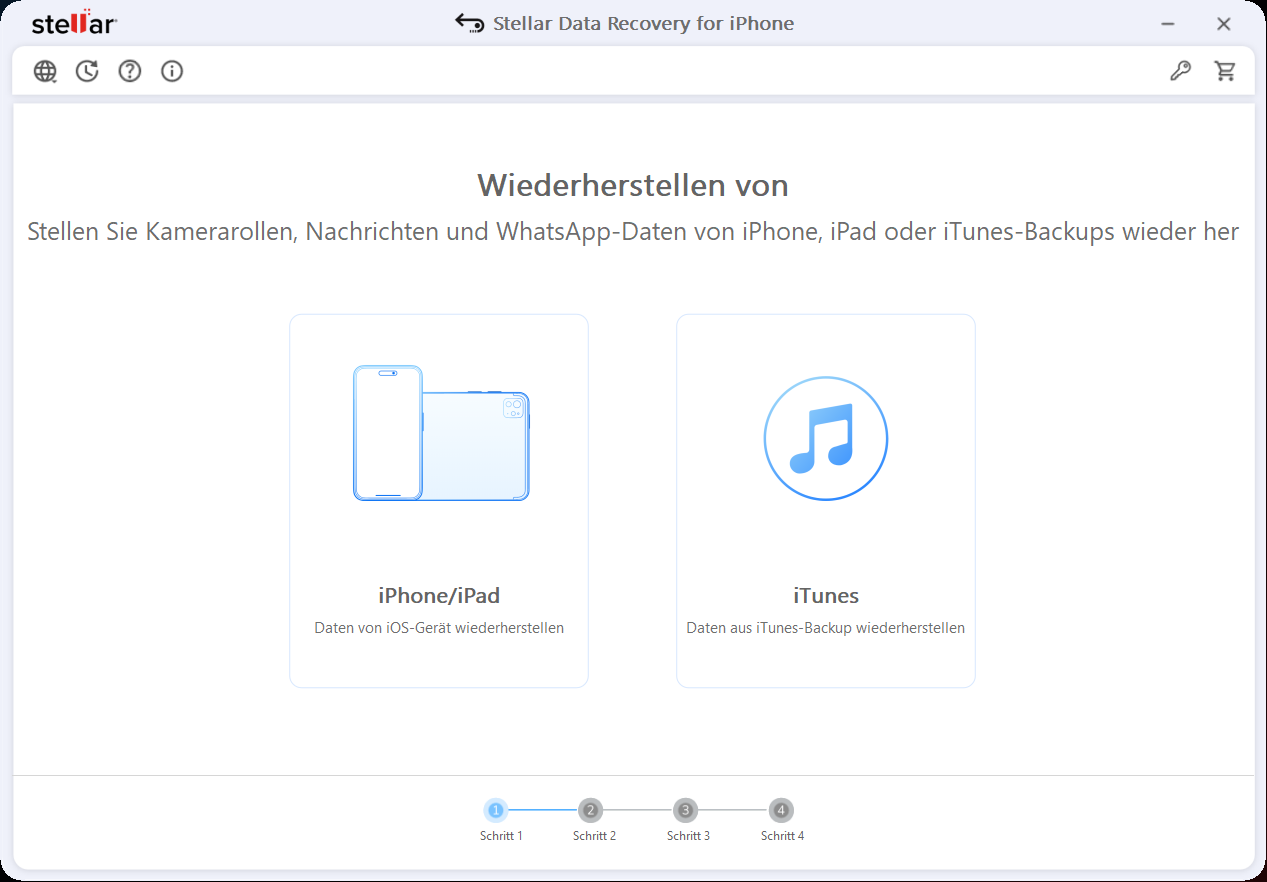Screen dimensions: 1267x882
Task: Click the Stellar logo in title bar
Action: 74,24
